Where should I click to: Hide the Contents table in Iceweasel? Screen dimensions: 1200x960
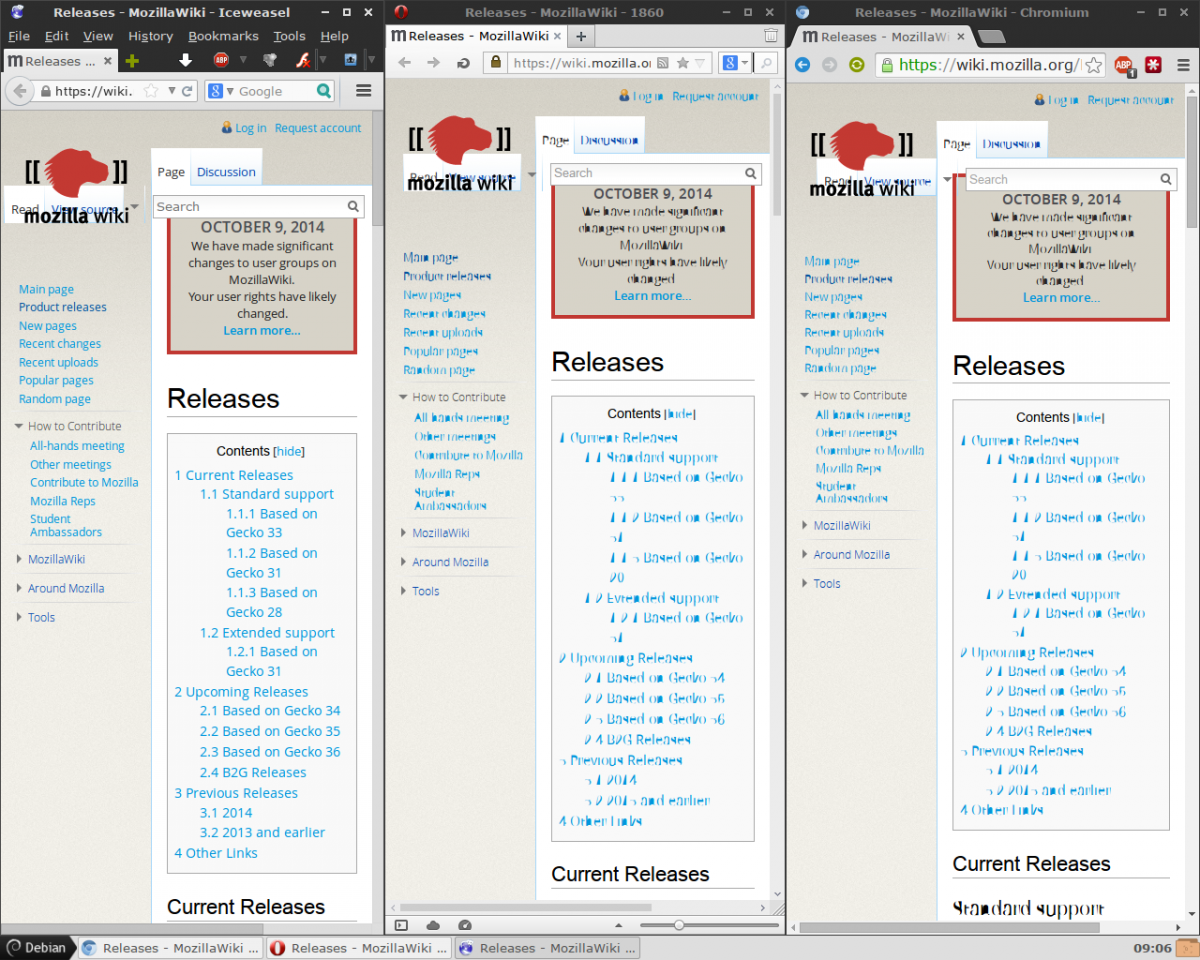click(x=290, y=451)
